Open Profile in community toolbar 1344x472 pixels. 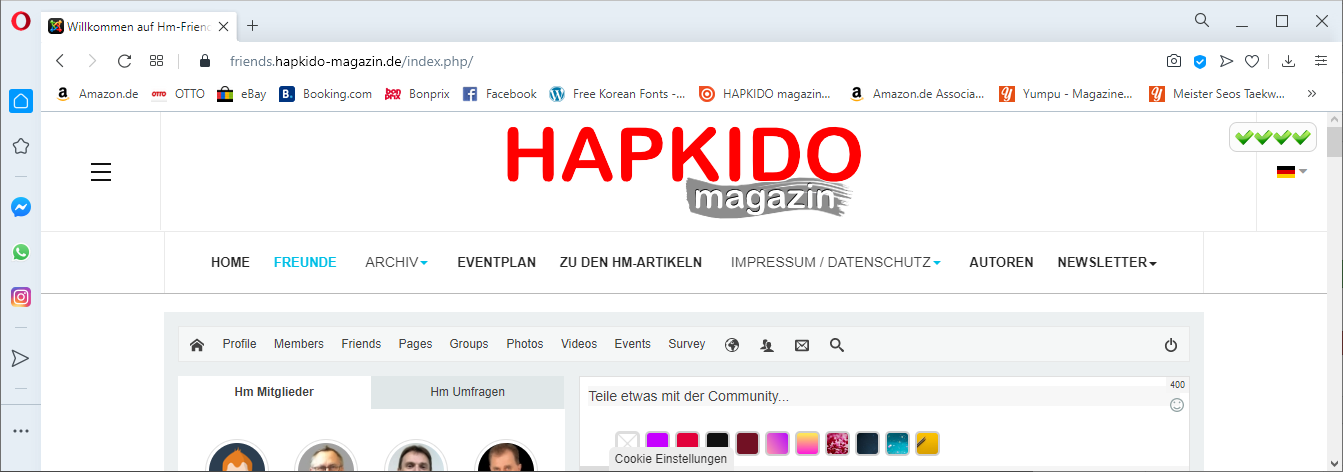(x=239, y=344)
